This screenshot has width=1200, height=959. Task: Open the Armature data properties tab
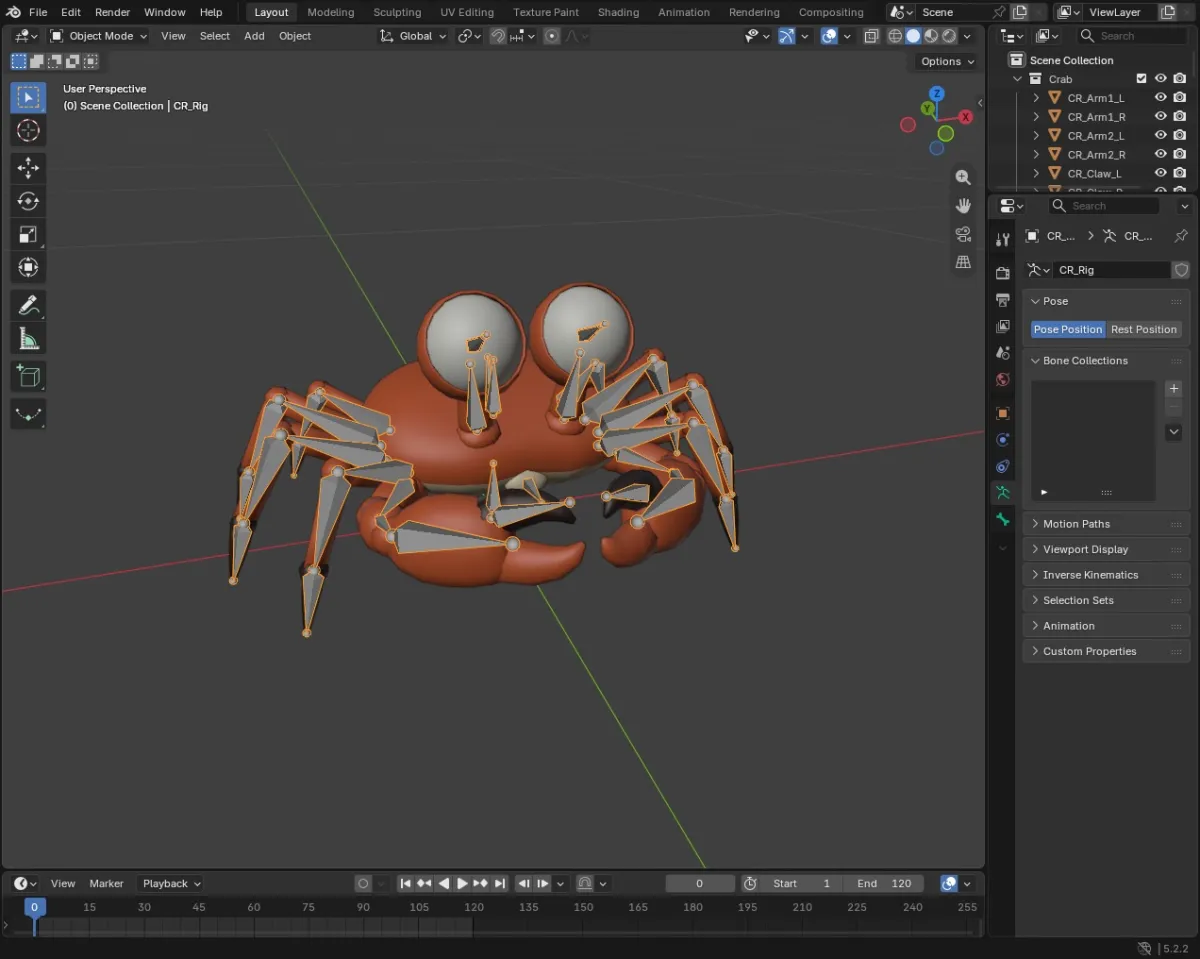point(1003,493)
